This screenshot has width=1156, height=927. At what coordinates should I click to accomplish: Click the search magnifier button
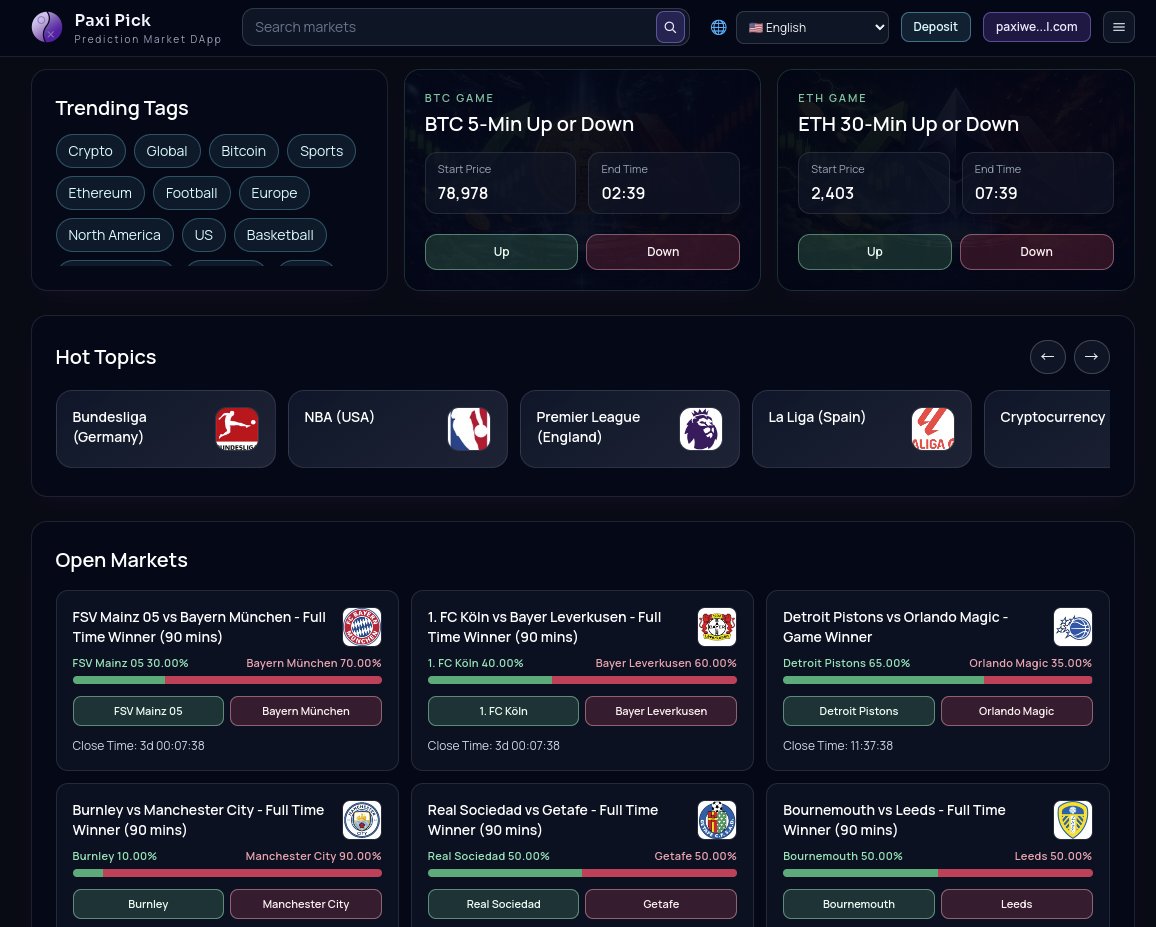coord(670,27)
